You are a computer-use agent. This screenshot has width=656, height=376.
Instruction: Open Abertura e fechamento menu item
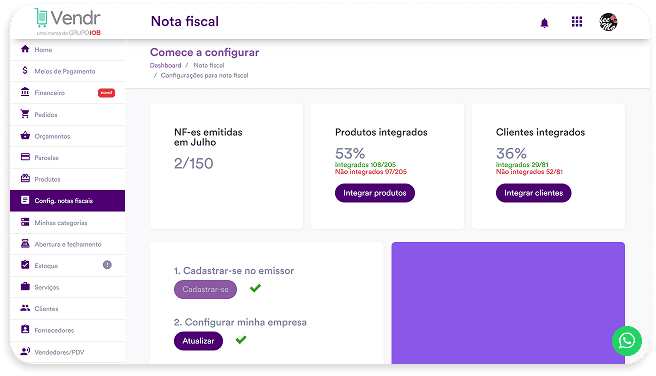point(67,244)
